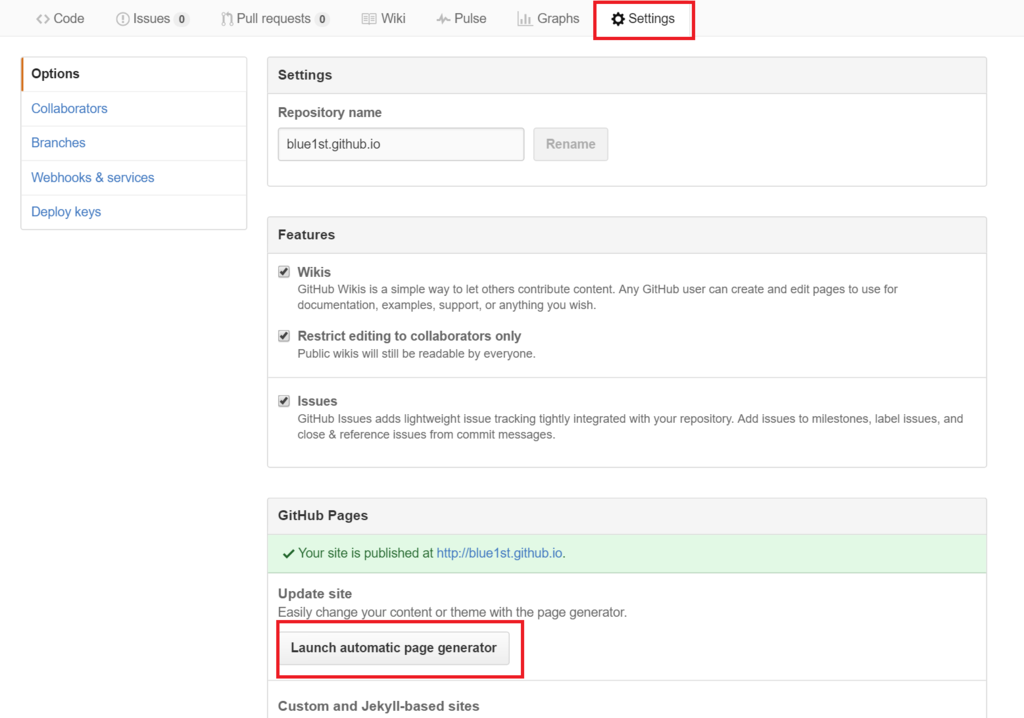
Task: Click the published checkmark icon
Action: [x=288, y=553]
